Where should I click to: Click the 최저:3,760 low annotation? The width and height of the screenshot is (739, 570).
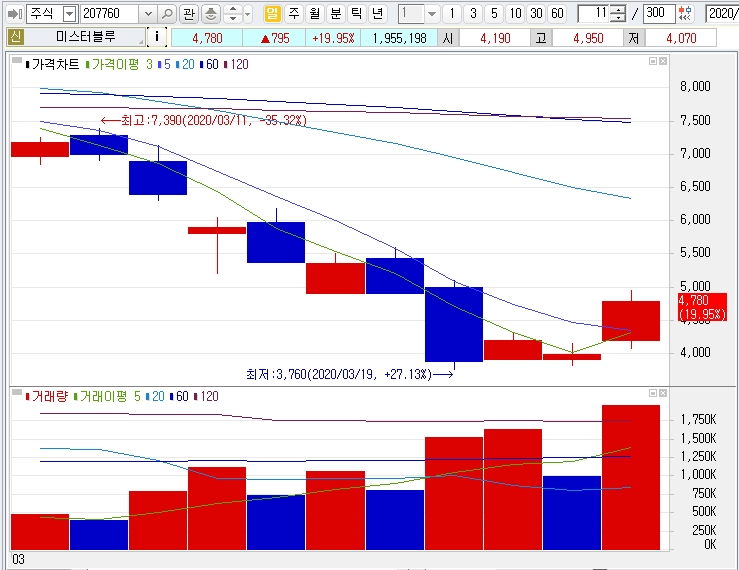[350, 374]
